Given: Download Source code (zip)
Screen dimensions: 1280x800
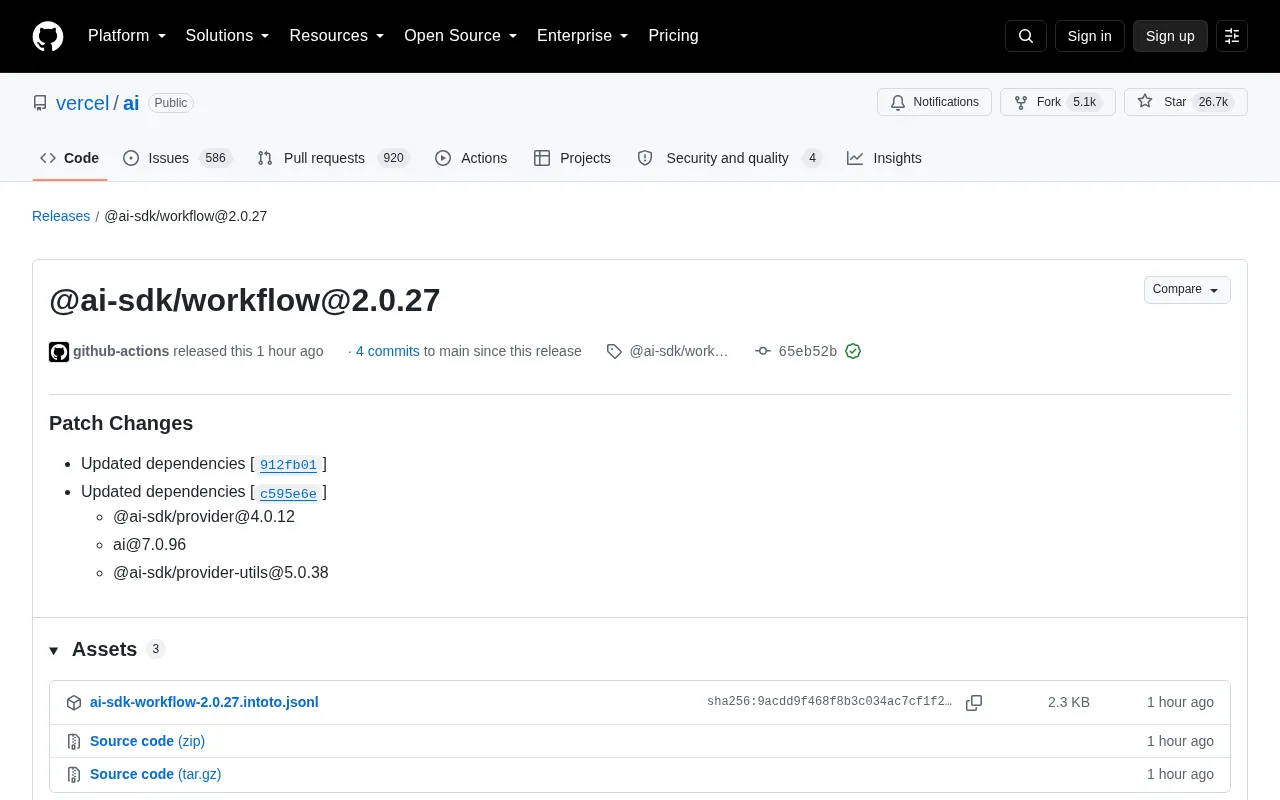Looking at the screenshot, I should 147,742.
